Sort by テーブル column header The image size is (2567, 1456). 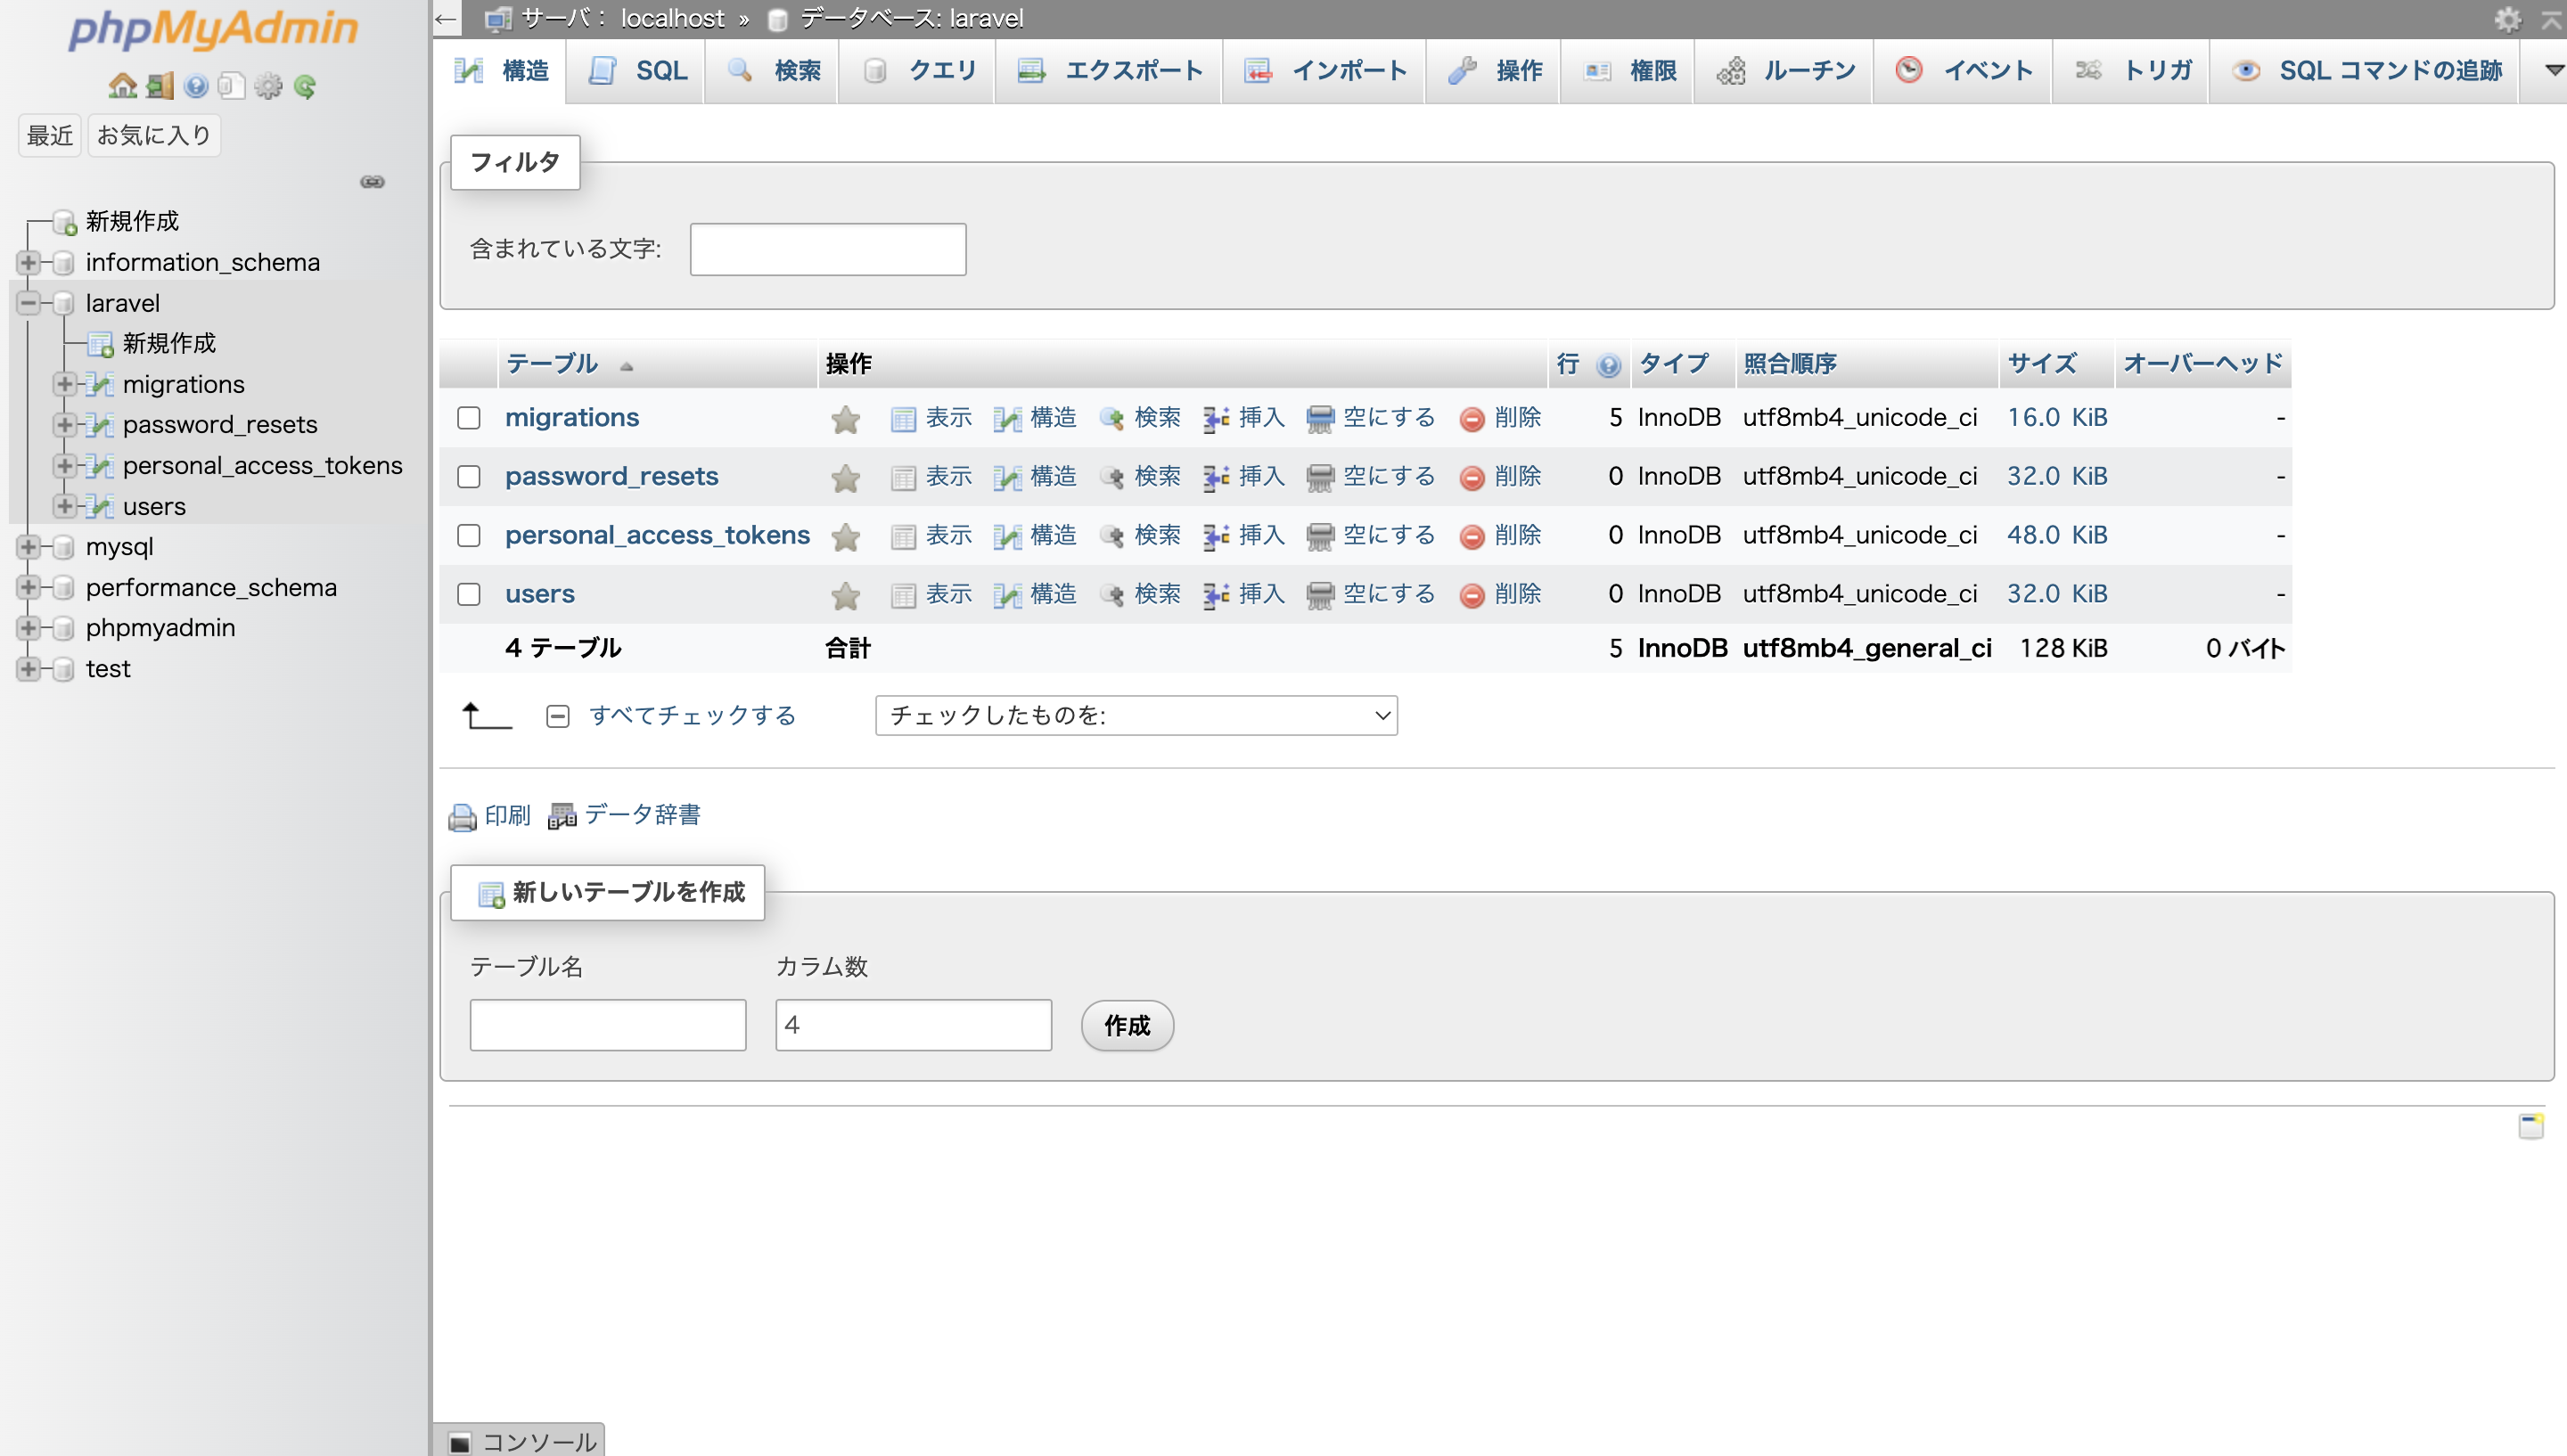pyautogui.click(x=552, y=364)
